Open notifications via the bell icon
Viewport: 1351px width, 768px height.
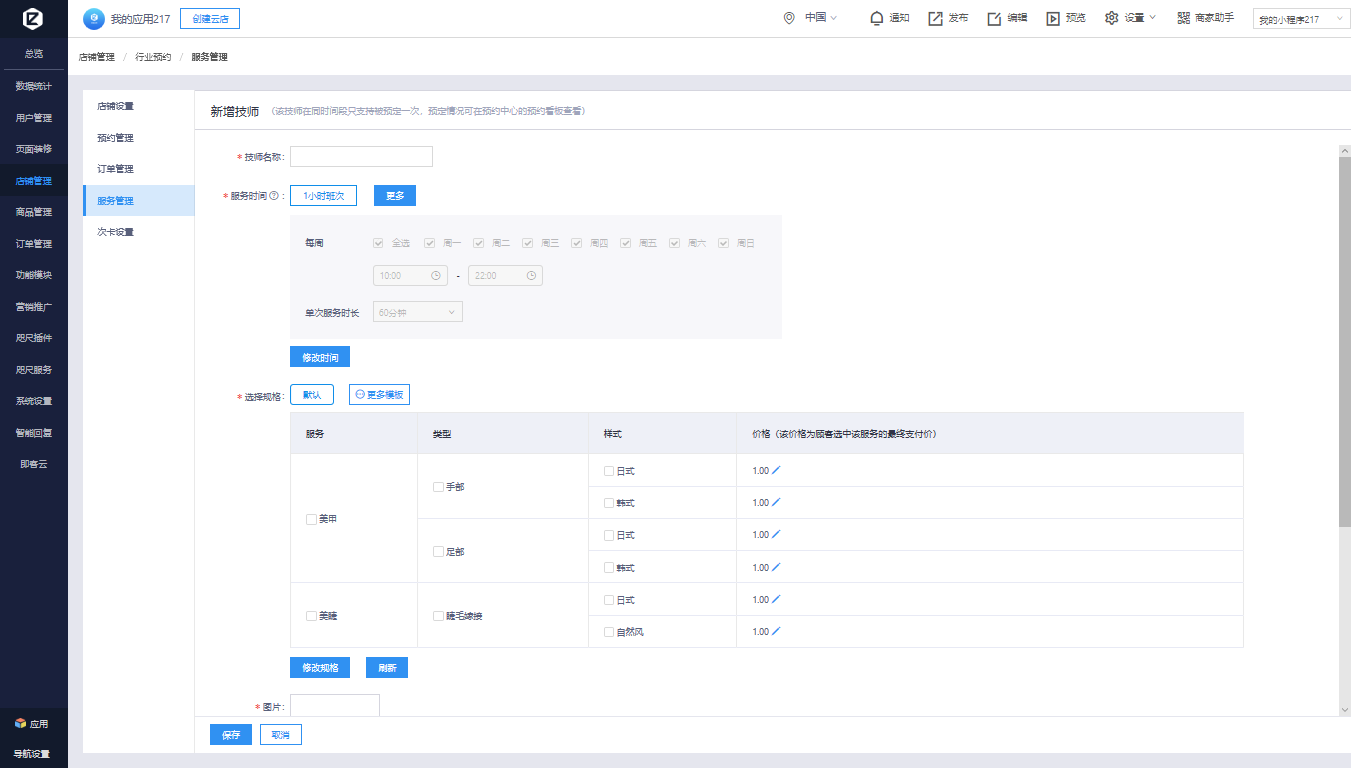(x=877, y=18)
